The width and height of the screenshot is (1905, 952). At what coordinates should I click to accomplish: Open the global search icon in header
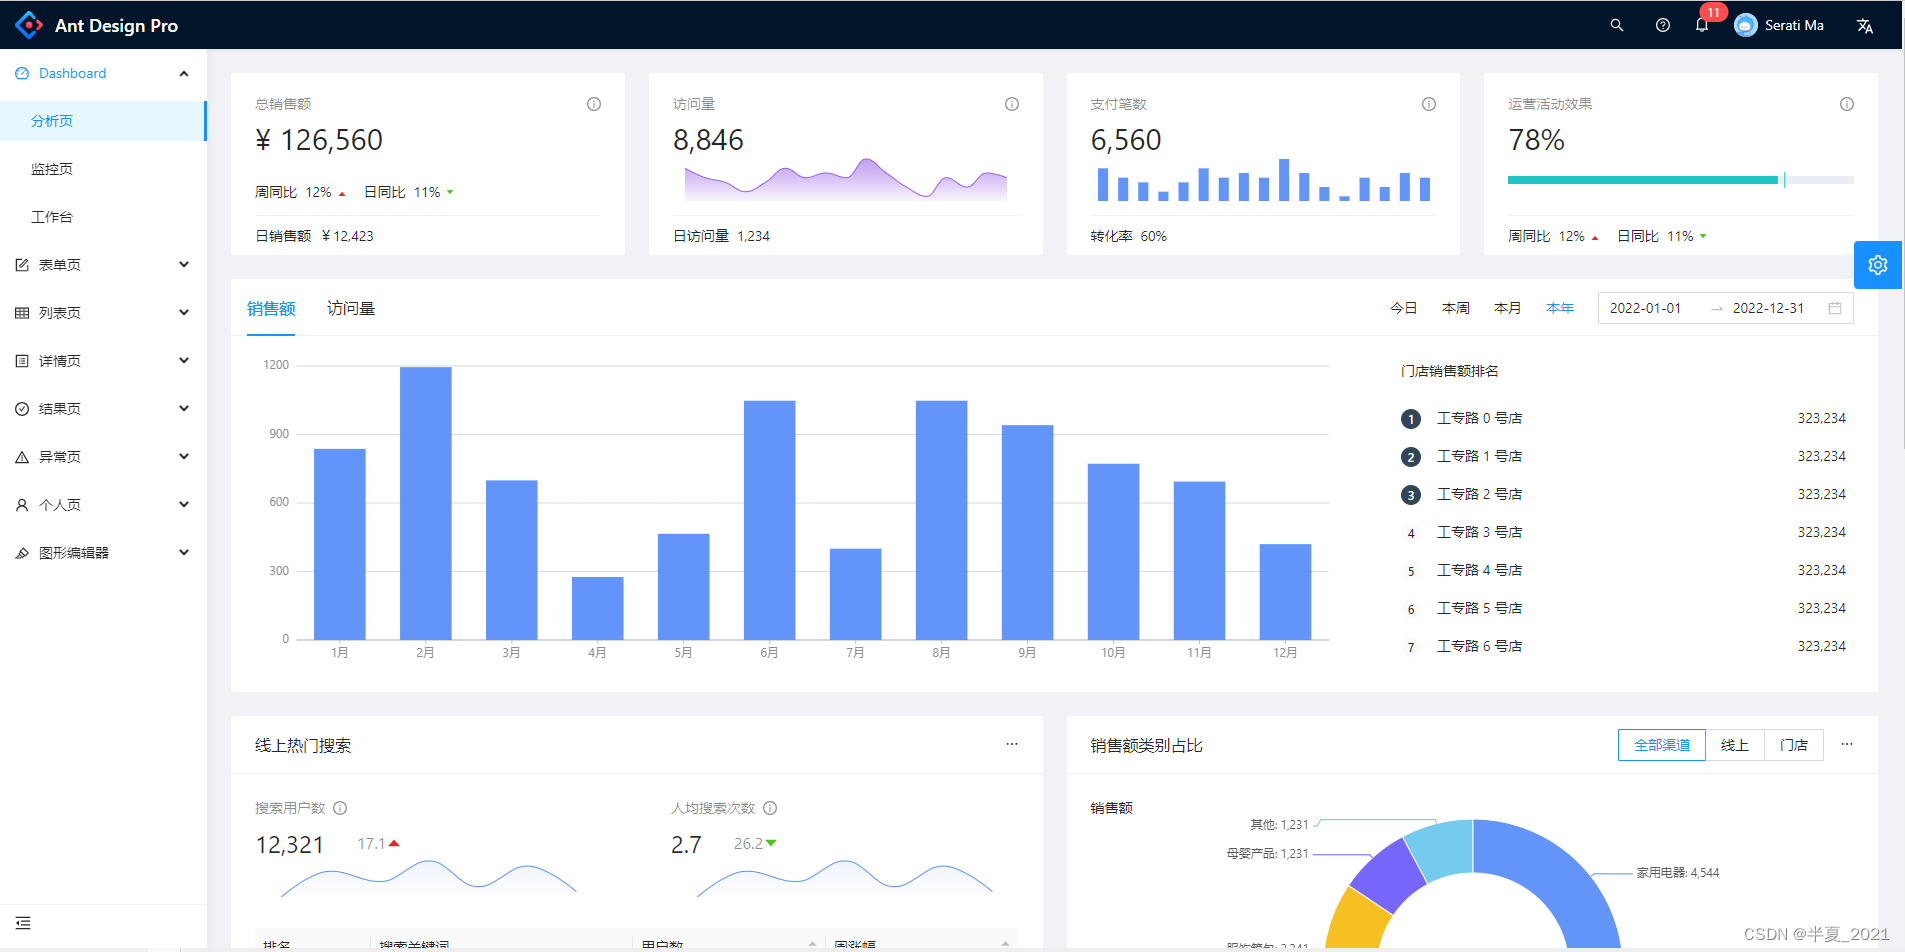point(1616,25)
